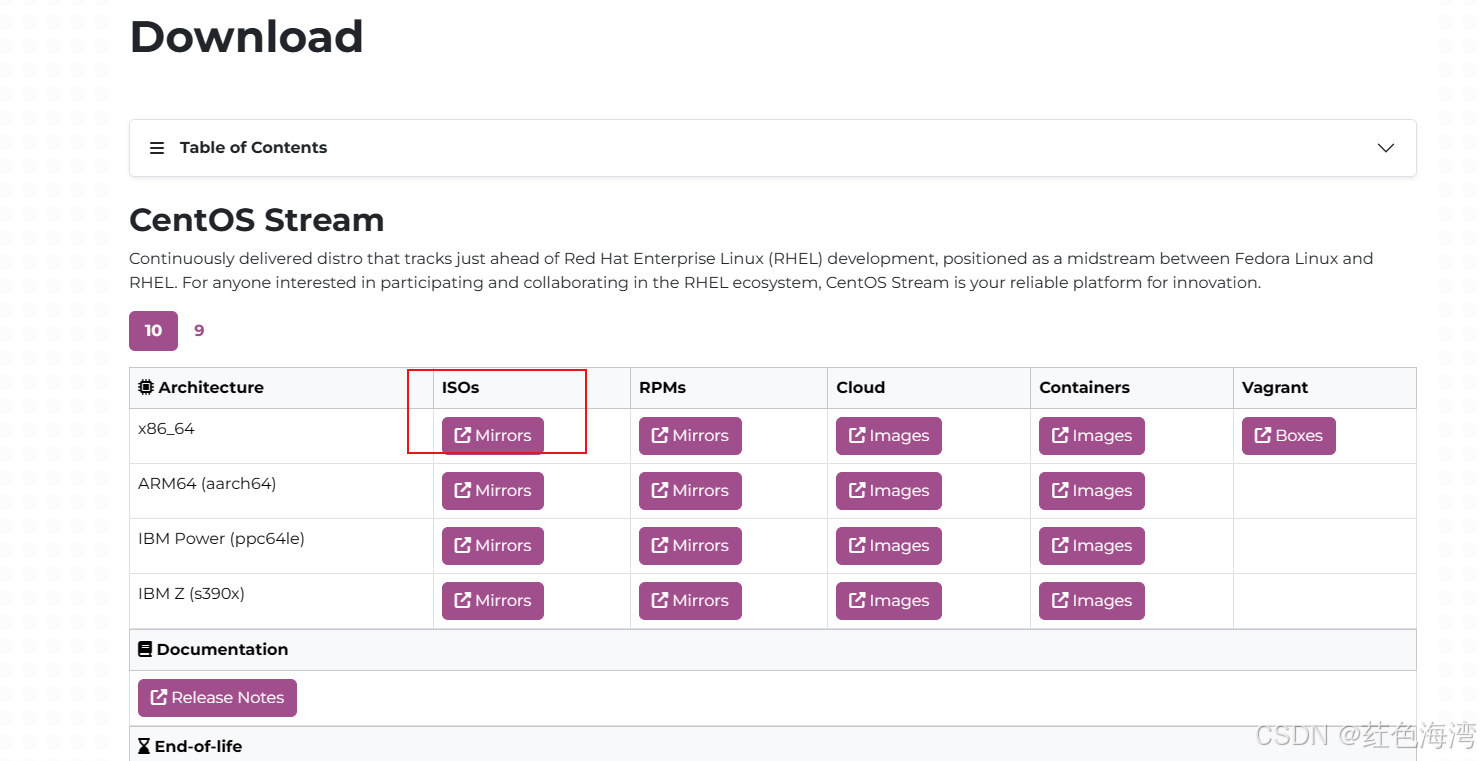This screenshot has height=761, width=1480.
Task: Open ISOs Mirrors for IBM Power (ppc64le)
Action: coord(493,546)
